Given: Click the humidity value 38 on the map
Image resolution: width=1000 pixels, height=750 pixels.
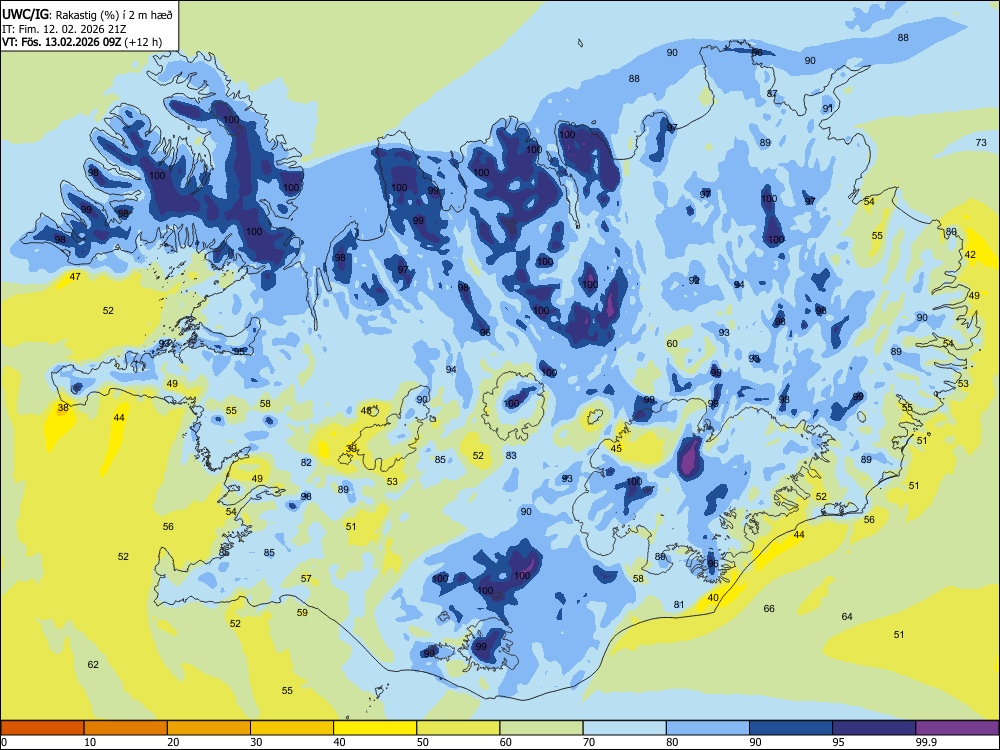Looking at the screenshot, I should (x=63, y=408).
